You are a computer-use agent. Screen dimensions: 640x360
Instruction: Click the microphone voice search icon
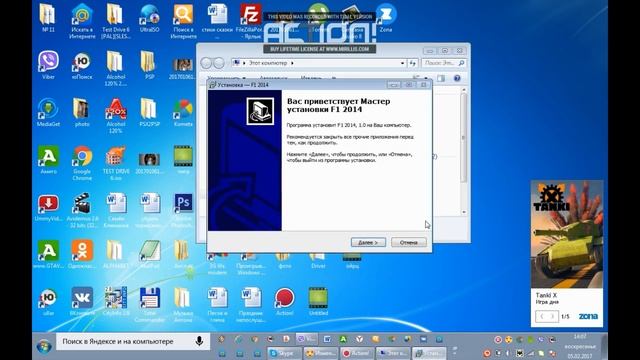199,341
